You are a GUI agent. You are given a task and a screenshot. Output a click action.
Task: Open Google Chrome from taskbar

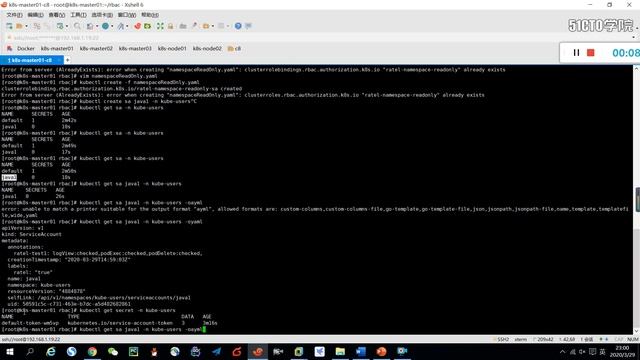point(92,351)
